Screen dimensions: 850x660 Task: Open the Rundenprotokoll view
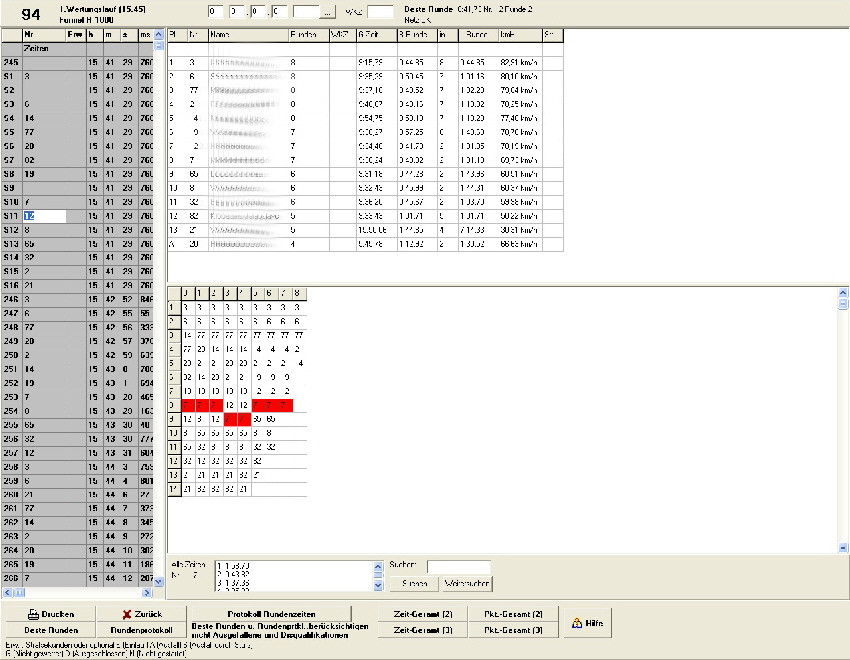(141, 630)
